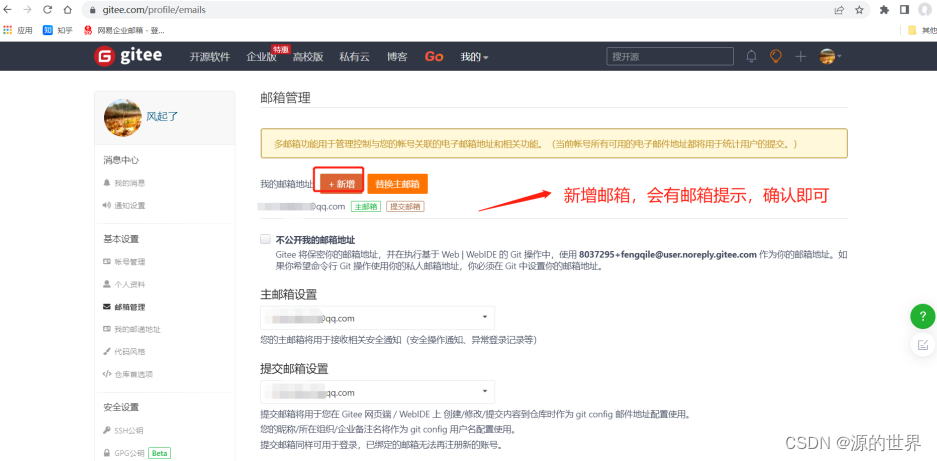Image resolution: width=937 pixels, height=461 pixels.
Task: Open the plus create-new icon in the header
Action: click(x=801, y=57)
